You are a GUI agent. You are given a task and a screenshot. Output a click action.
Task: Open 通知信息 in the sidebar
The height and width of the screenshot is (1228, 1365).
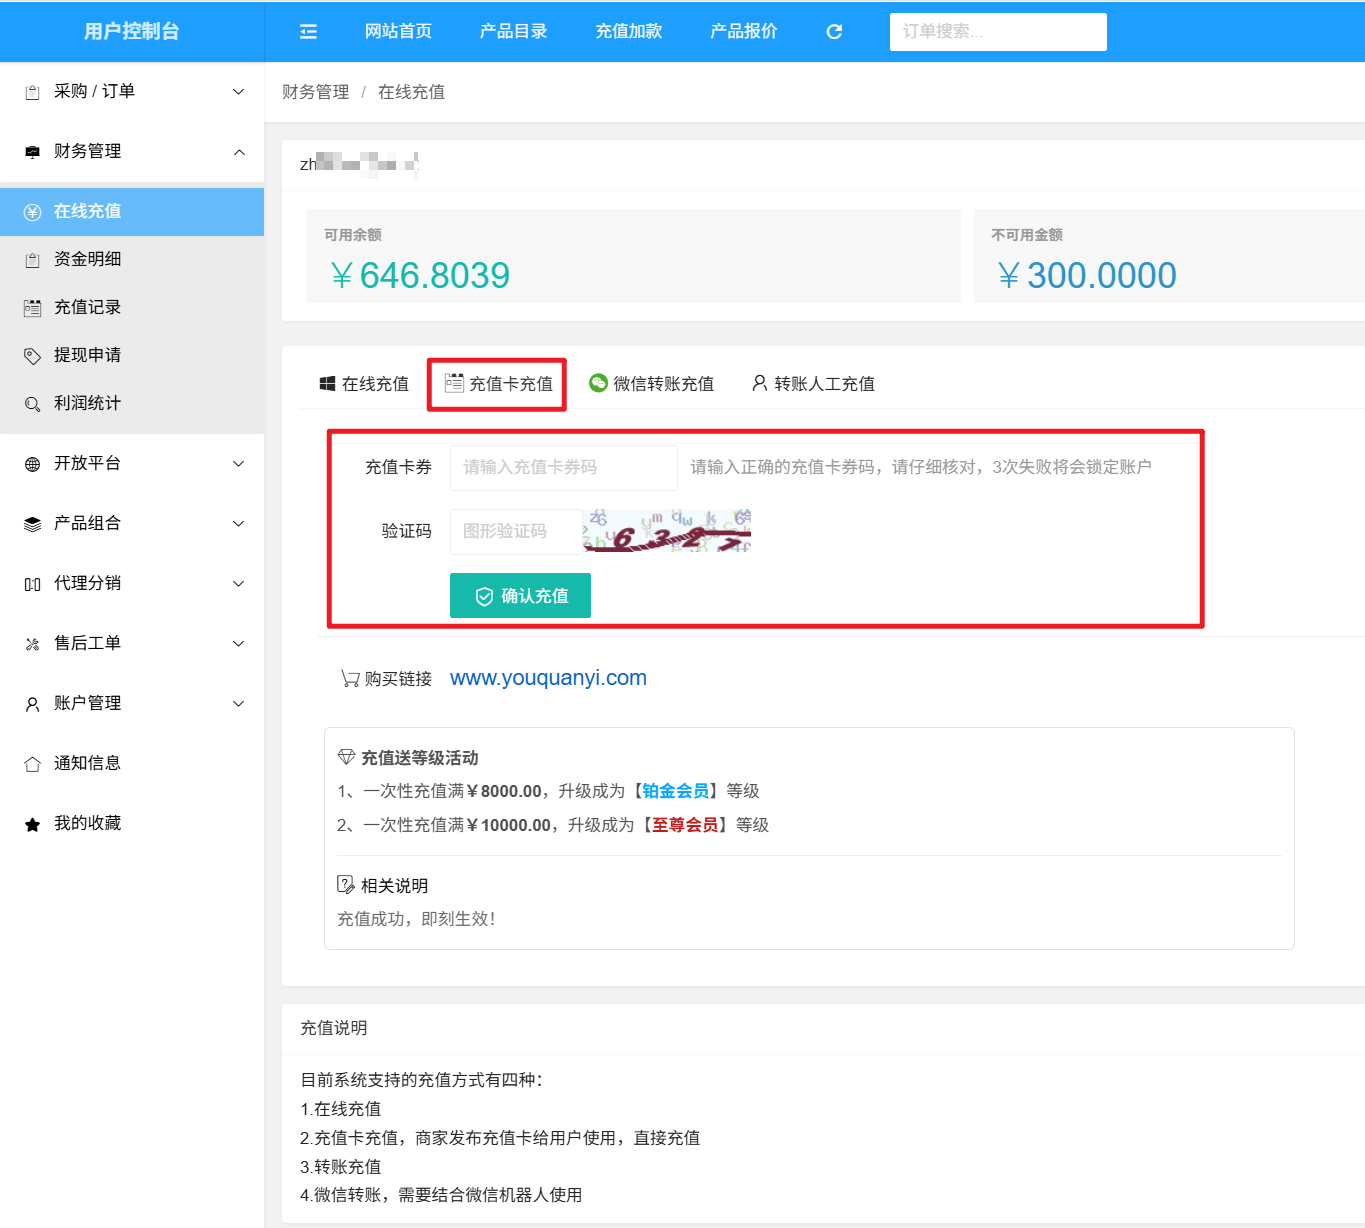pyautogui.click(x=87, y=763)
